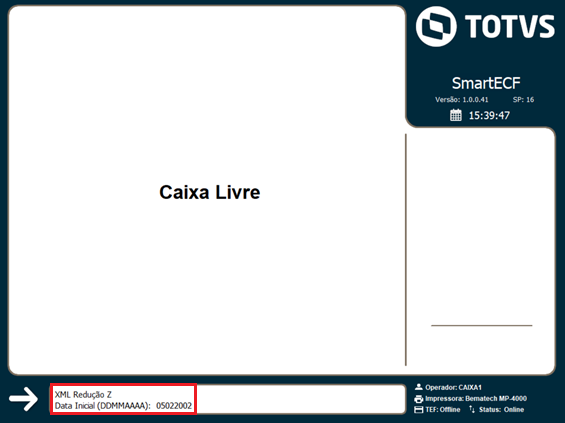Click the SmartECF title

click(x=486, y=83)
